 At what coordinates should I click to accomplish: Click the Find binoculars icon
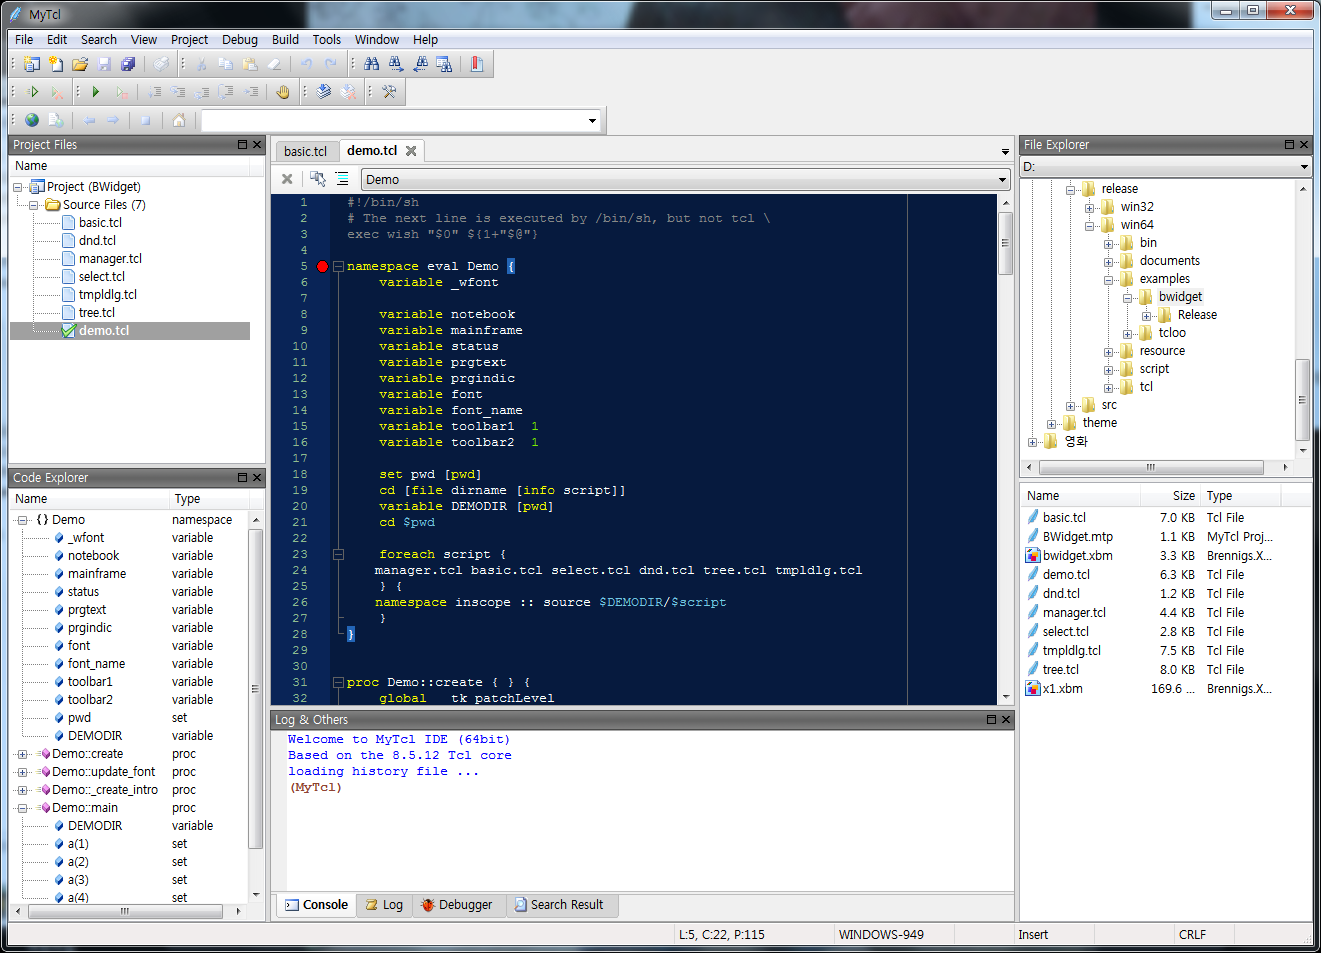[x=372, y=64]
